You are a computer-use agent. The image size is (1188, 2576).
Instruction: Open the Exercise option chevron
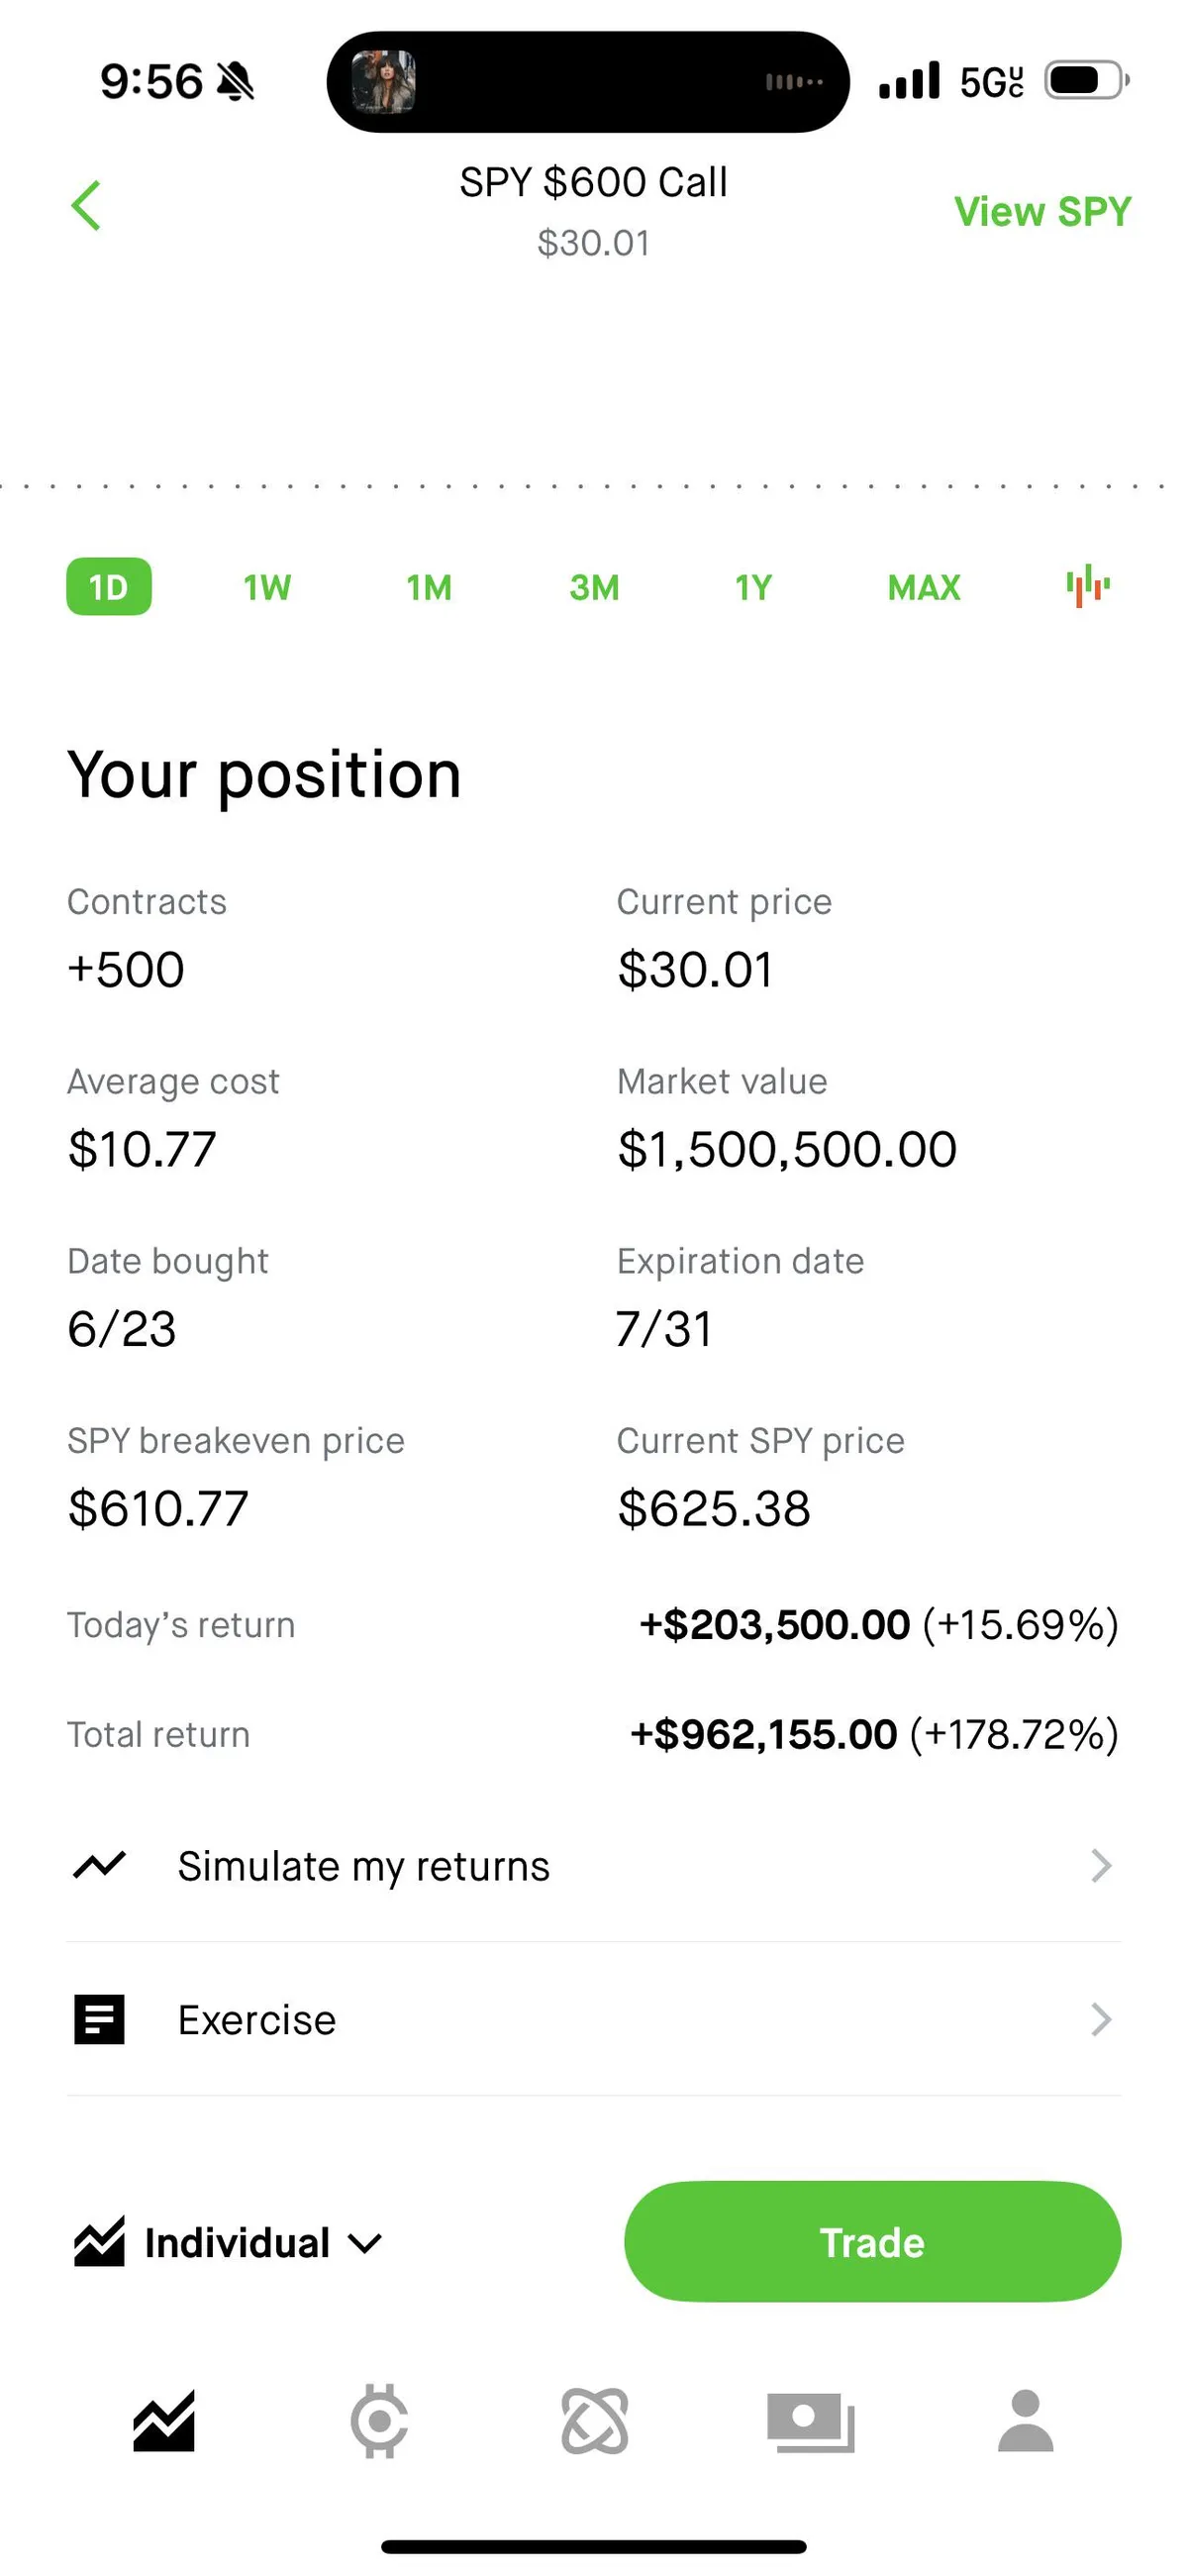pos(1101,2020)
